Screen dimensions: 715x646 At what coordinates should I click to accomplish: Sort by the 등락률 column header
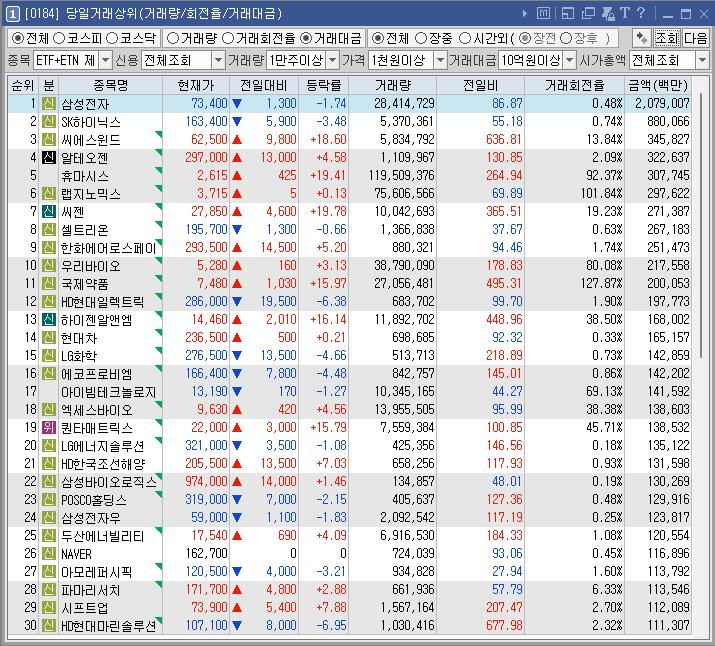click(323, 85)
